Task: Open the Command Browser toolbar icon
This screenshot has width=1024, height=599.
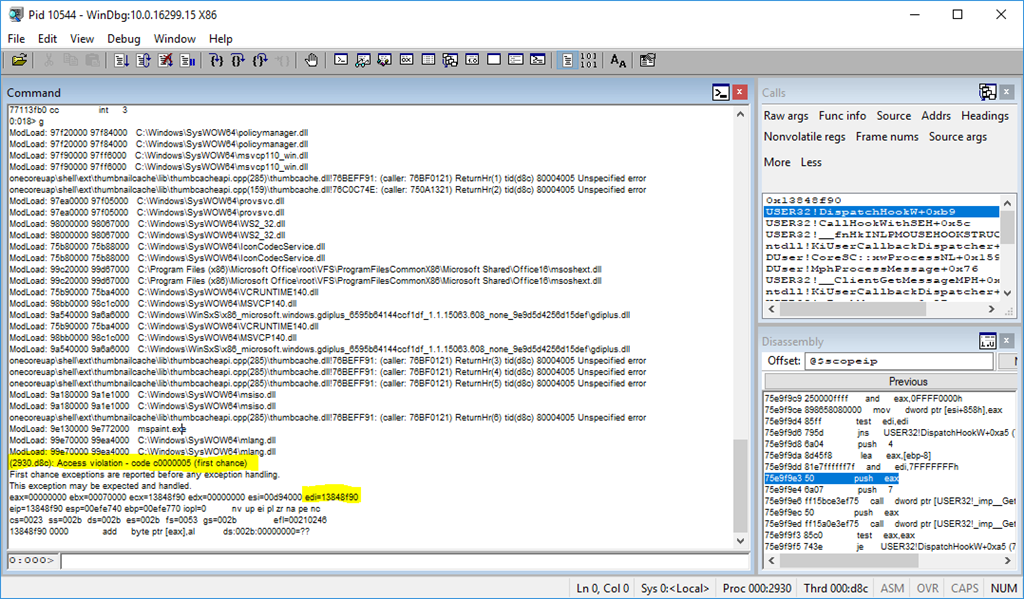Action: point(537,60)
